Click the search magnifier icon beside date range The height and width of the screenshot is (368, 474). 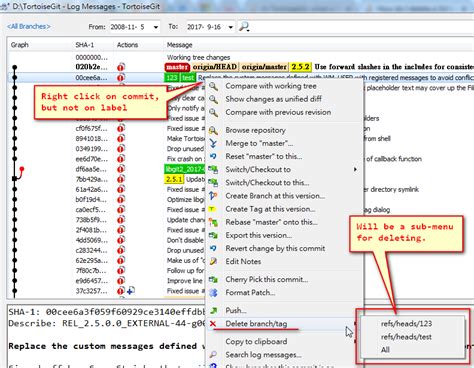coord(244,26)
